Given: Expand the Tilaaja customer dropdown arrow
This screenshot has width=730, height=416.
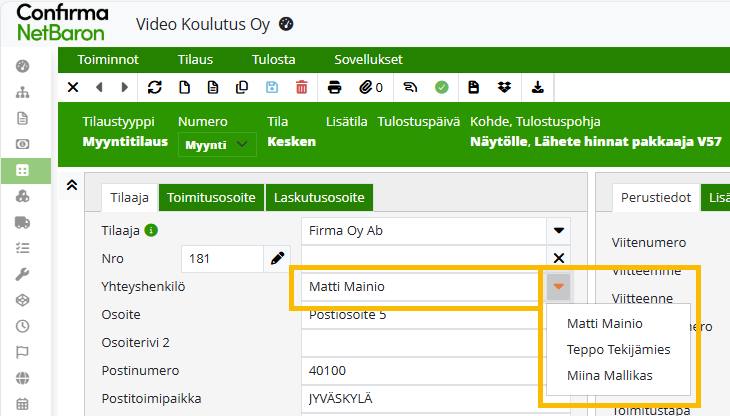Looking at the screenshot, I should [x=559, y=230].
